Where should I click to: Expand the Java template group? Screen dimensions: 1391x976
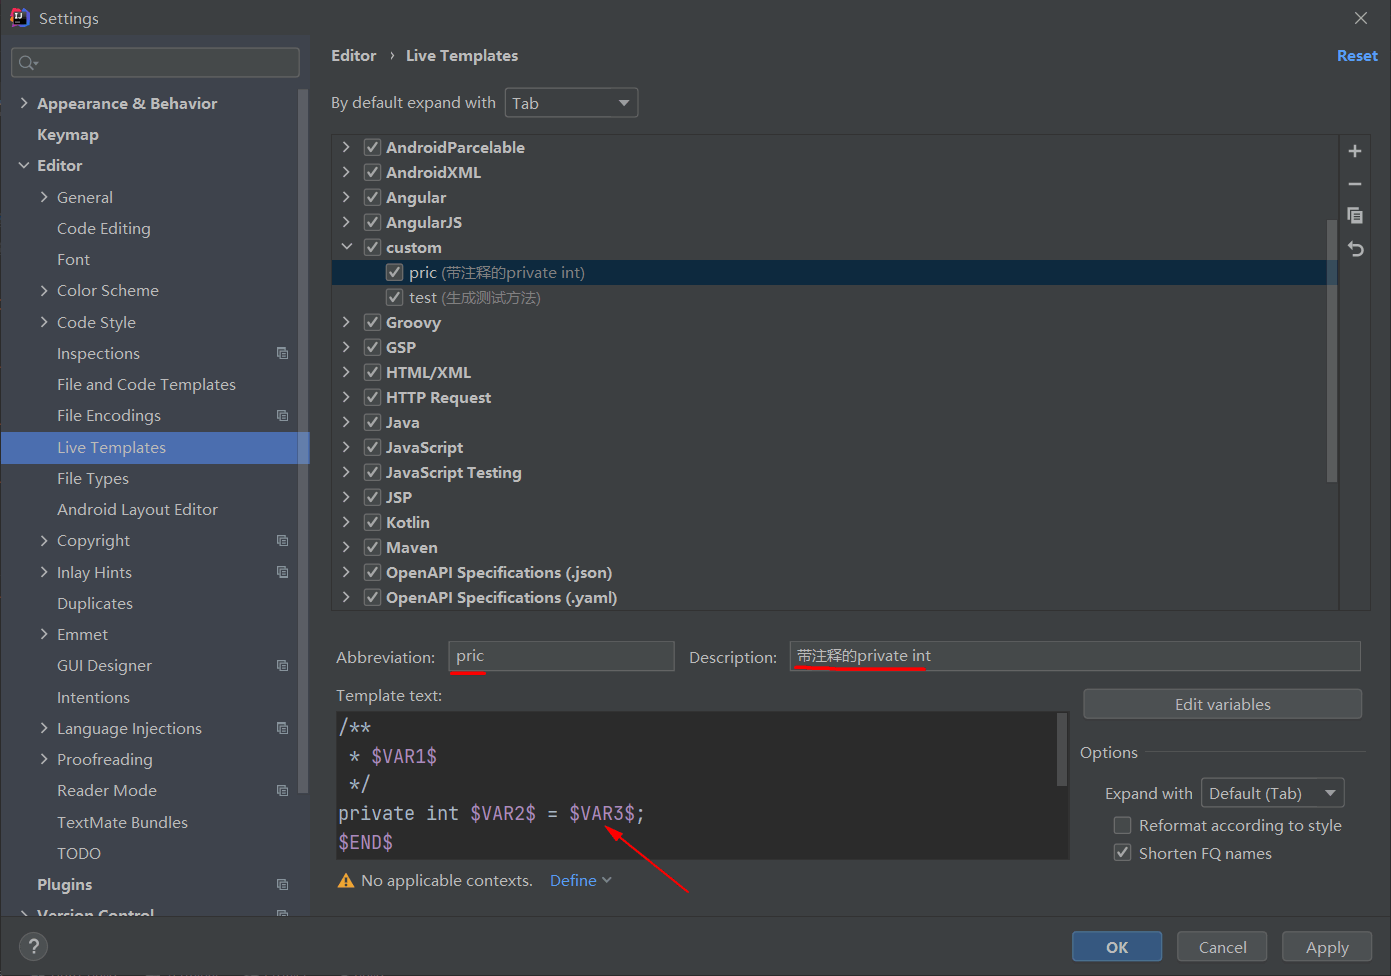pyautogui.click(x=346, y=422)
